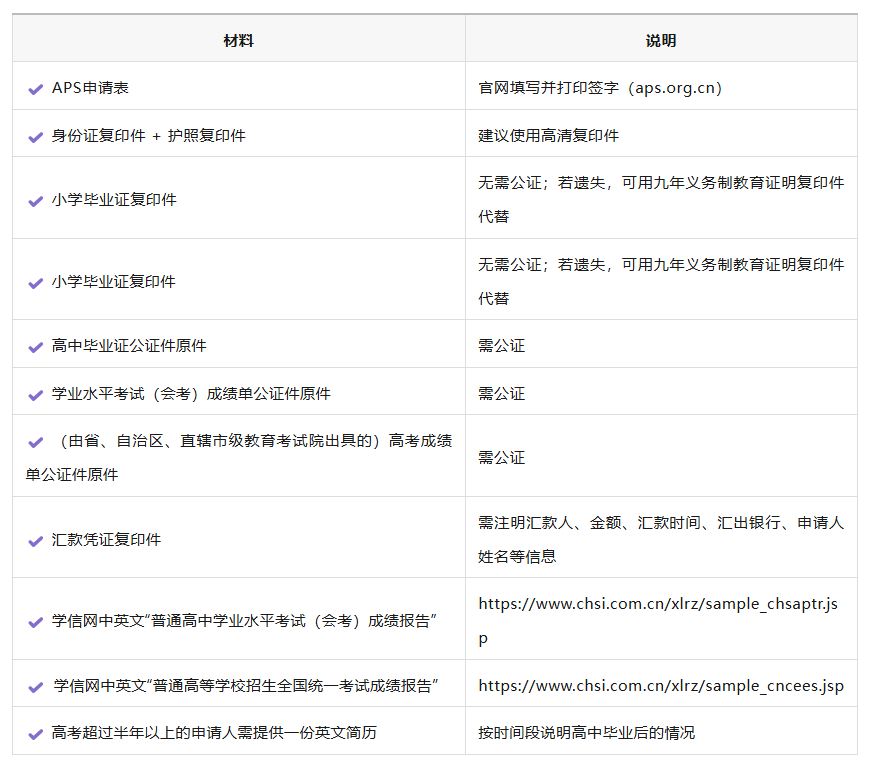The width and height of the screenshot is (884, 769).
Task: Click the checkmark beside 普通高等学校招生全国统一考试成绩报告
Action: pyautogui.click(x=36, y=687)
